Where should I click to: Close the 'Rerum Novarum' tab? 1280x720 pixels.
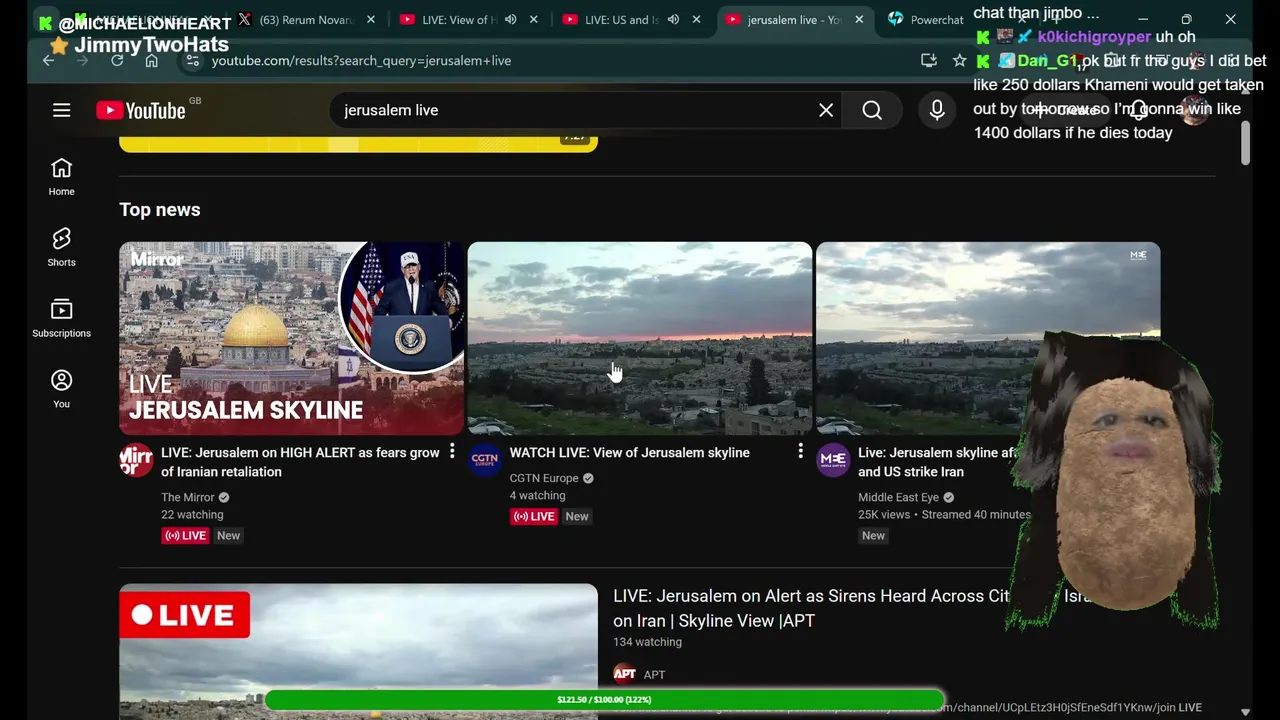click(371, 19)
